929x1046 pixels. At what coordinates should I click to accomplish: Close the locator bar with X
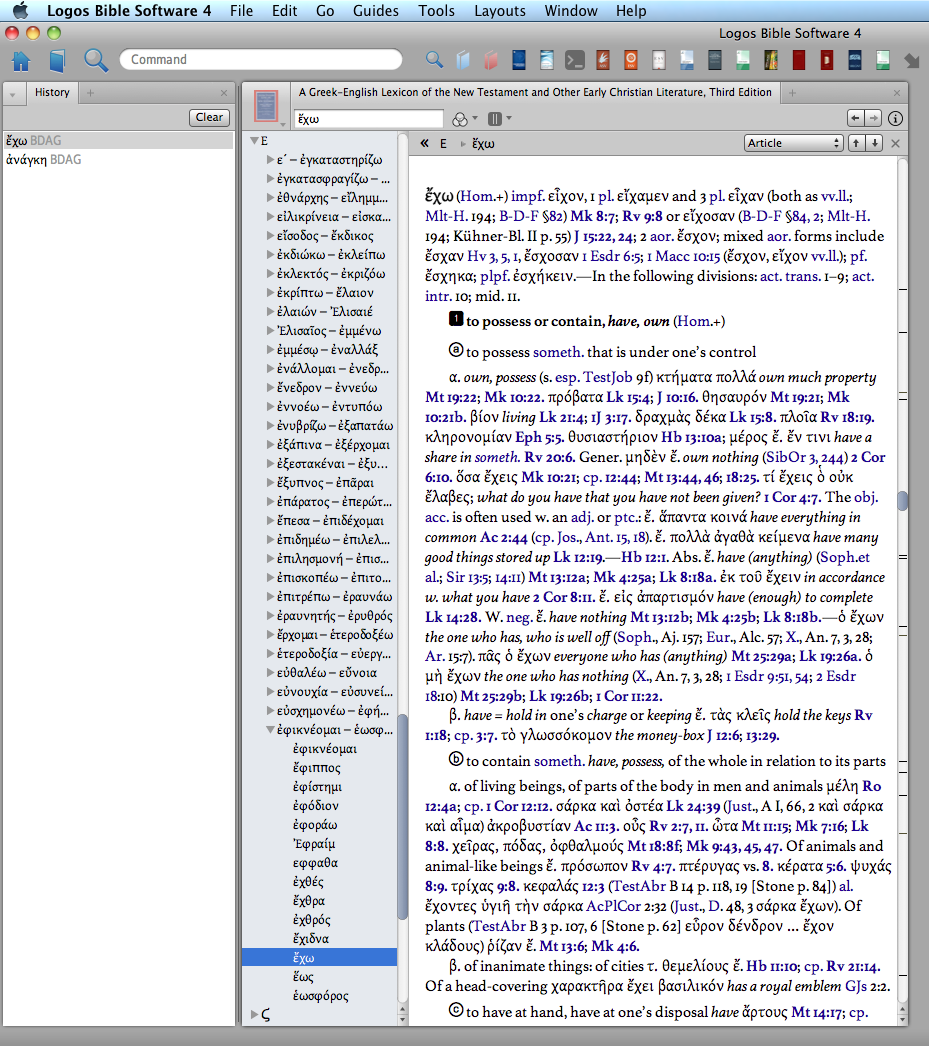click(x=895, y=143)
